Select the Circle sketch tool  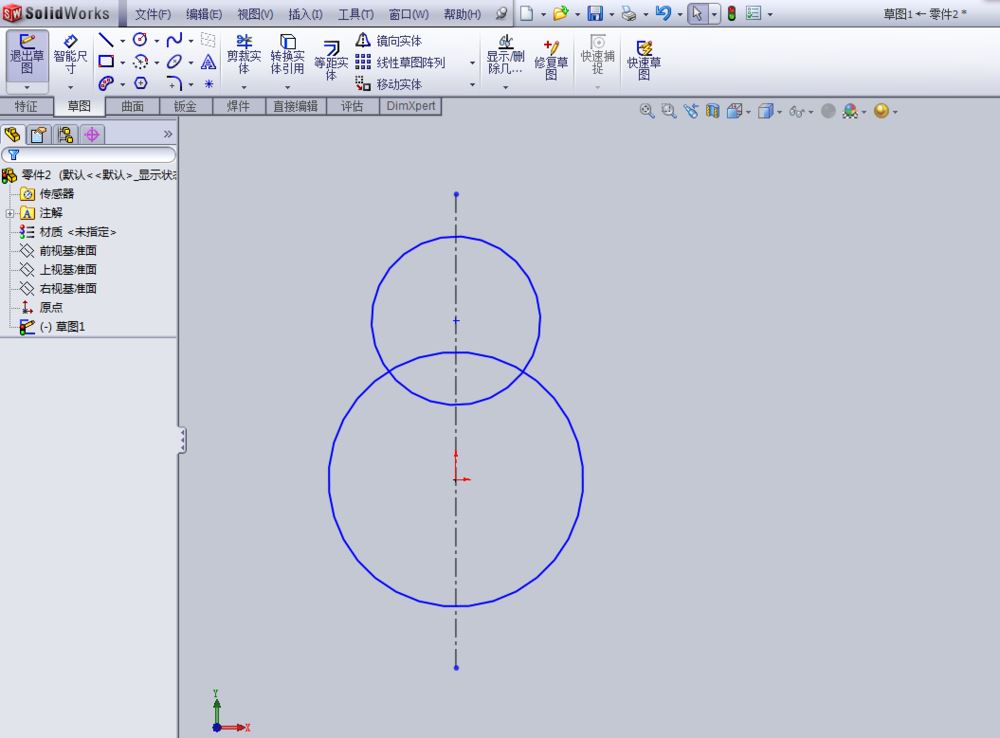140,40
